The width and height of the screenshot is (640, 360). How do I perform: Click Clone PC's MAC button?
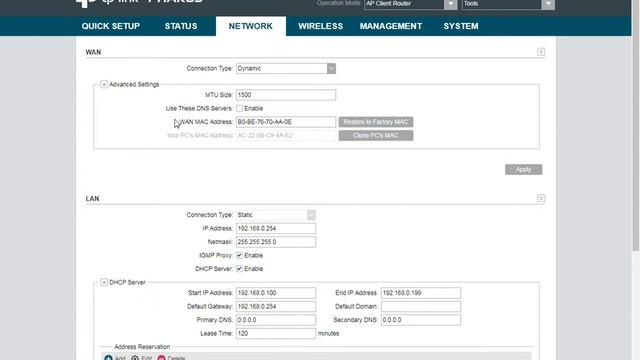tap(376, 136)
